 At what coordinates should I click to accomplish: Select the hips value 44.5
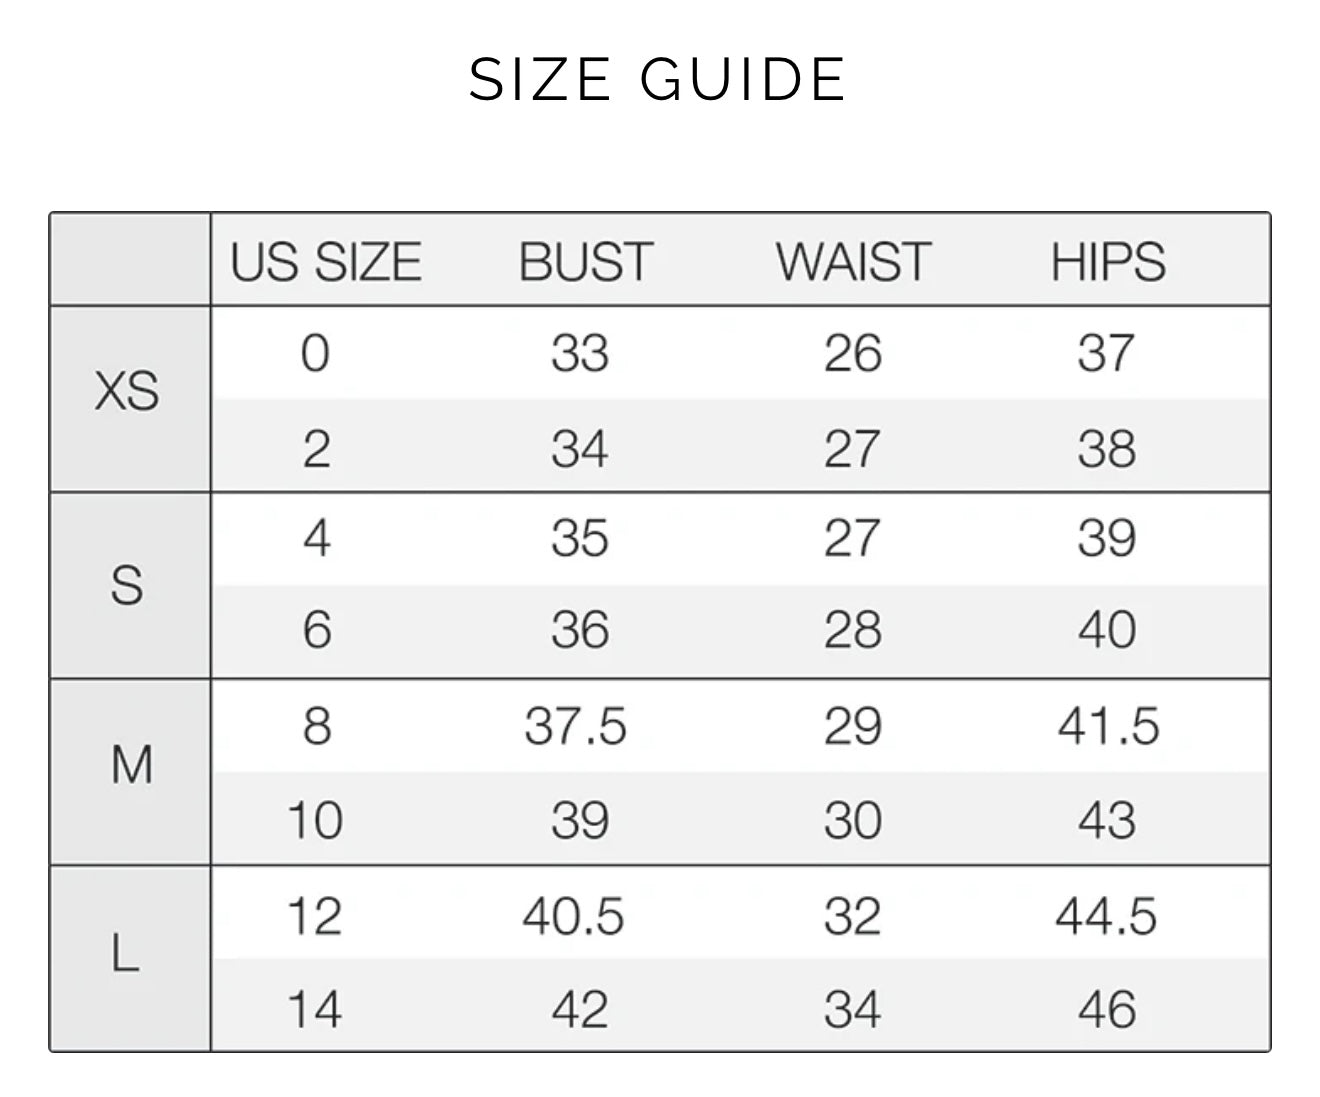pyautogui.click(x=1106, y=917)
